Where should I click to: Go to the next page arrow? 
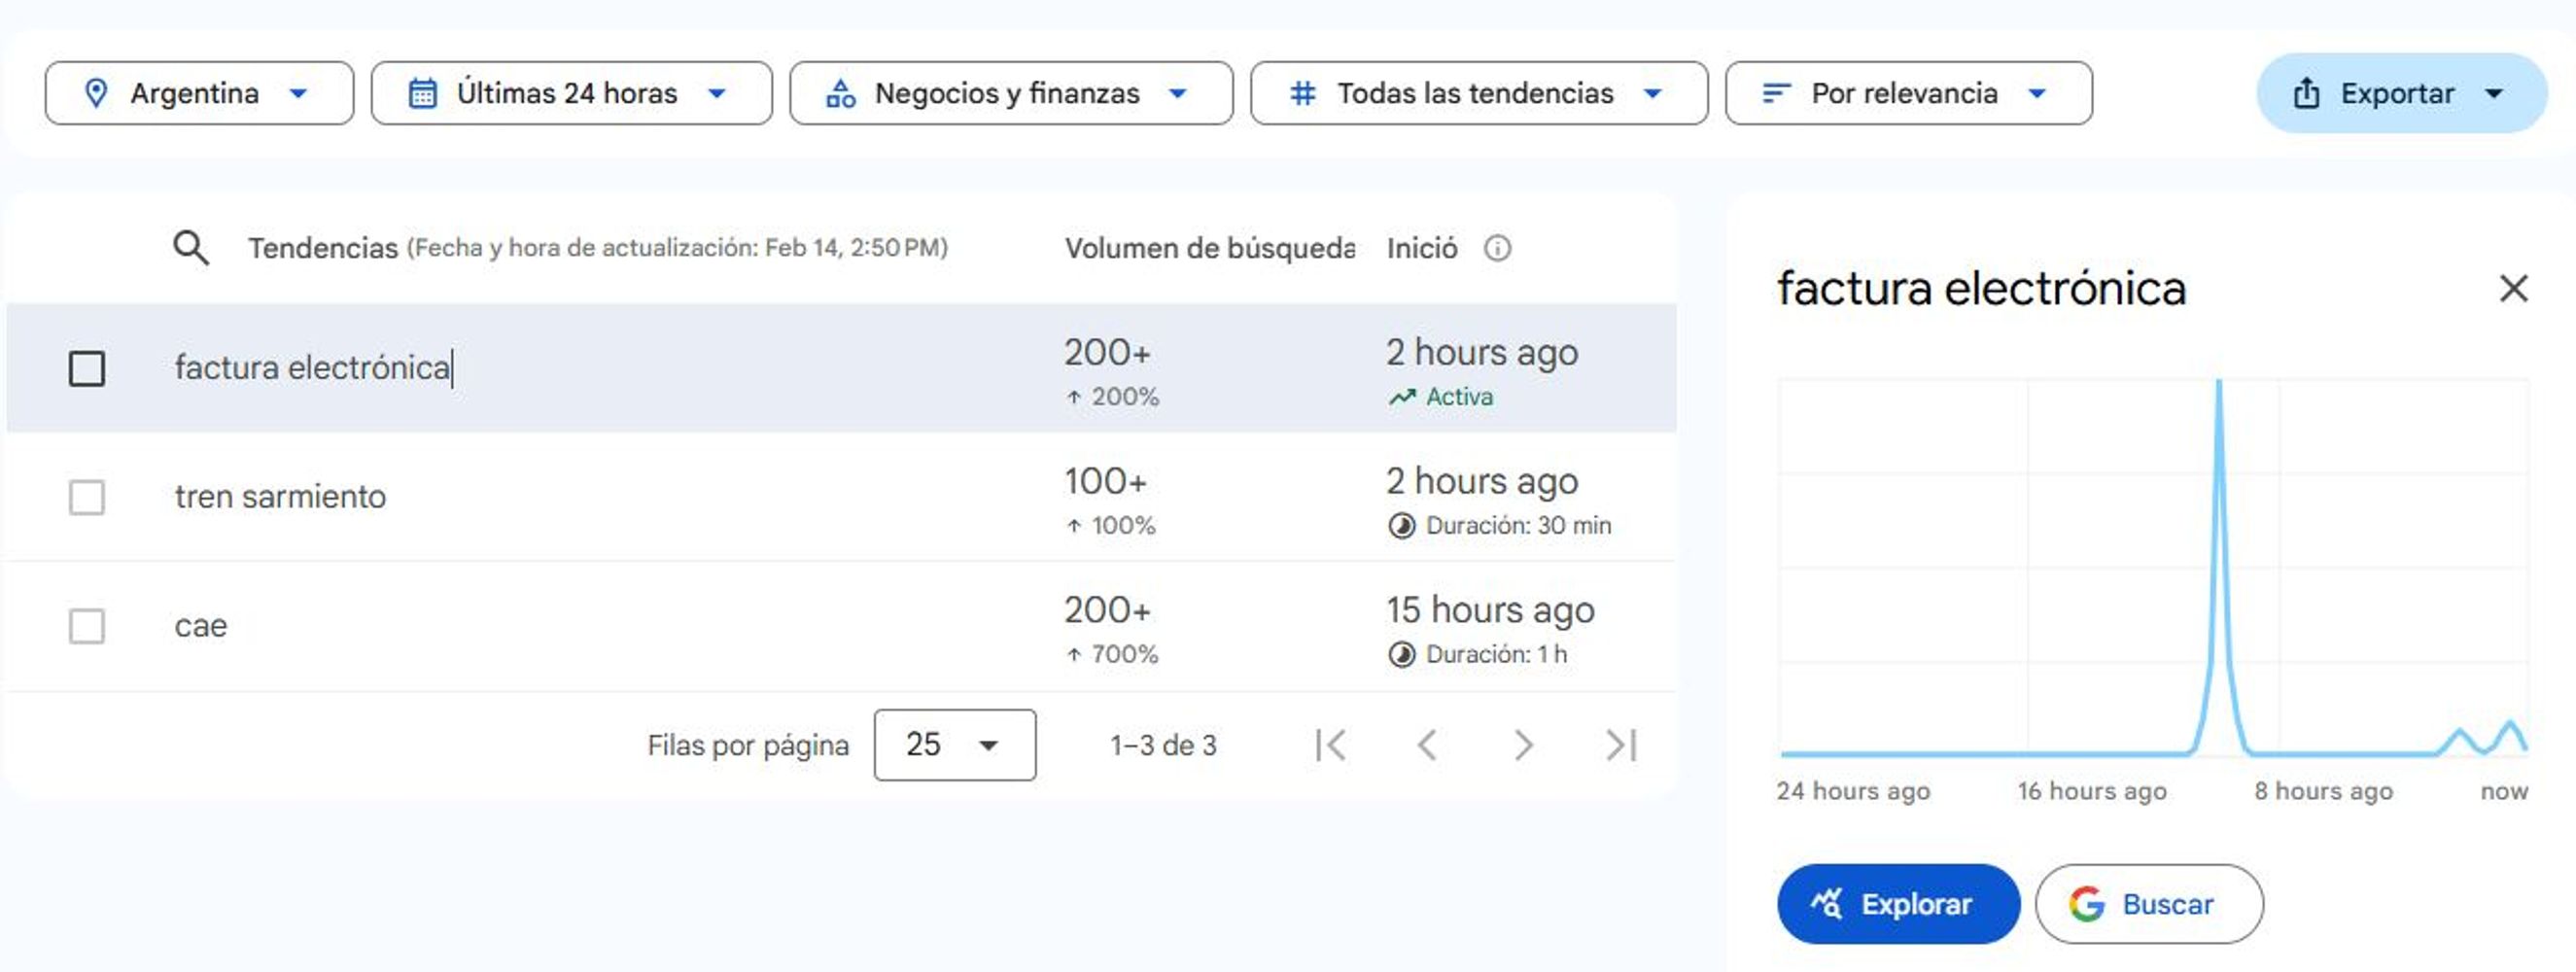click(x=1523, y=745)
